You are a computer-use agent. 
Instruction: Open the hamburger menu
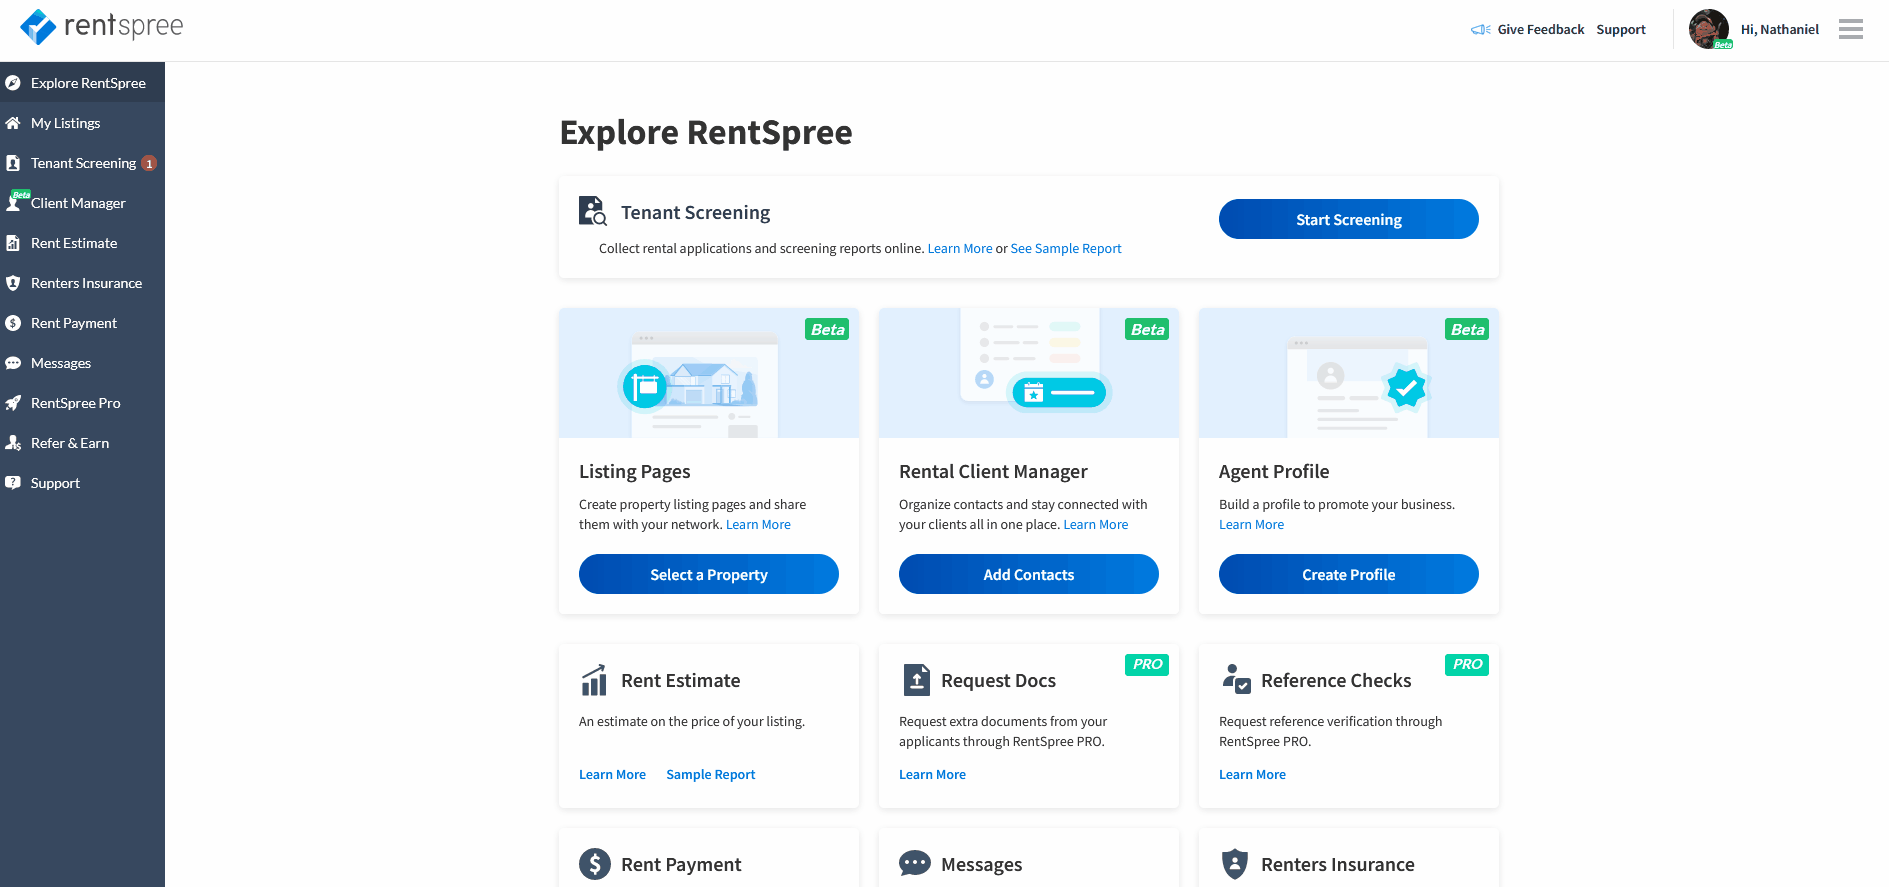click(x=1851, y=29)
